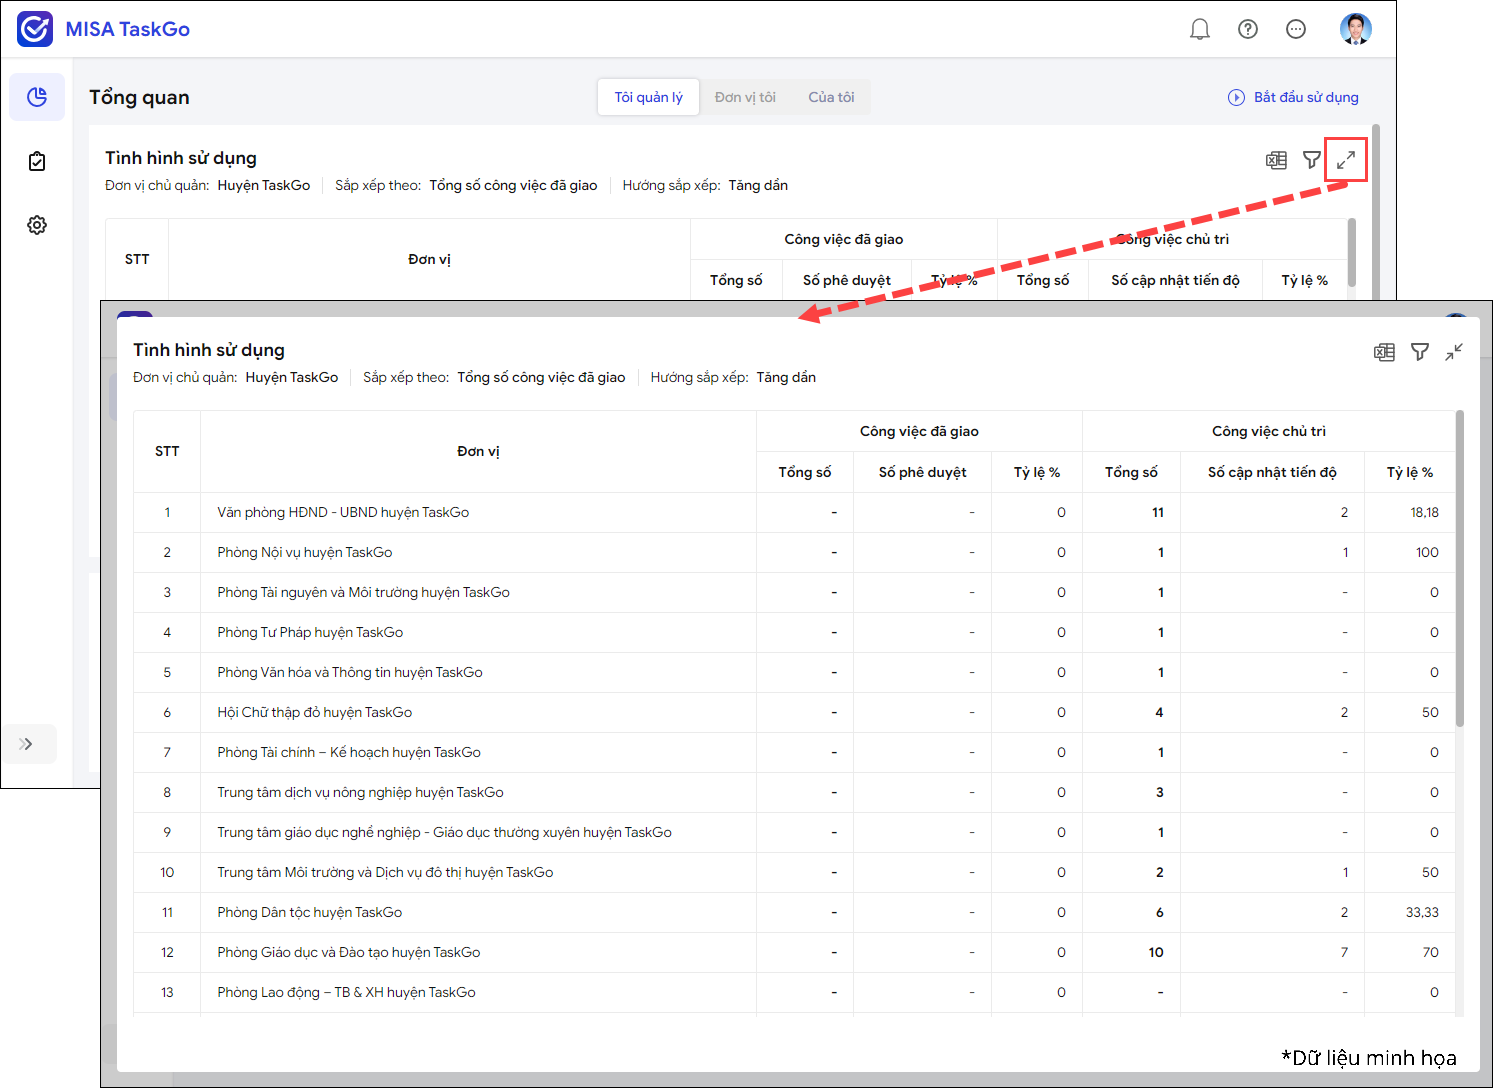The width and height of the screenshot is (1493, 1088).
Task: Click the Tổng quan page title
Action: click(139, 97)
